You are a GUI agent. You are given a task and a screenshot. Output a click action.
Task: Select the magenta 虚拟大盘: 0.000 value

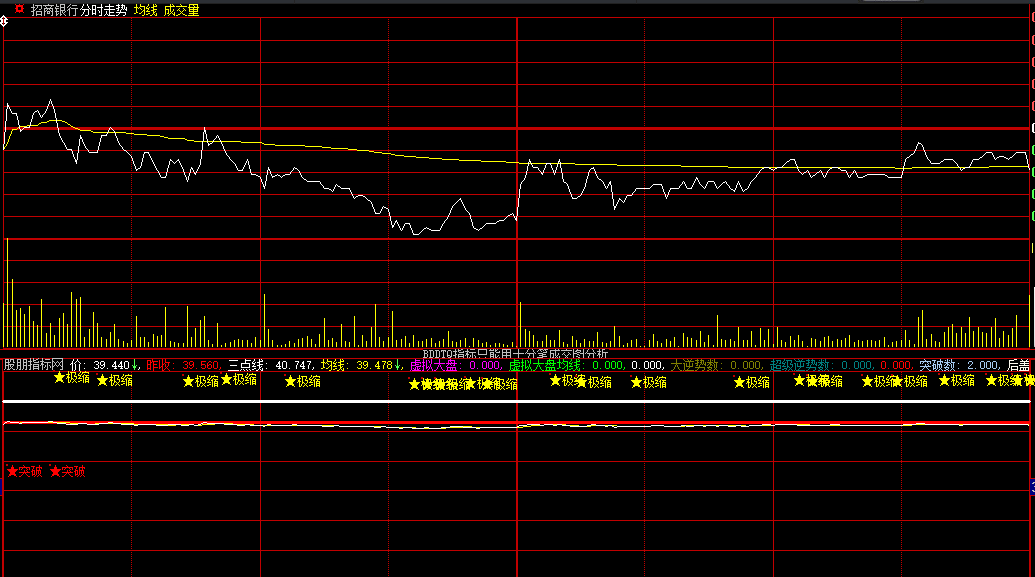coord(454,365)
